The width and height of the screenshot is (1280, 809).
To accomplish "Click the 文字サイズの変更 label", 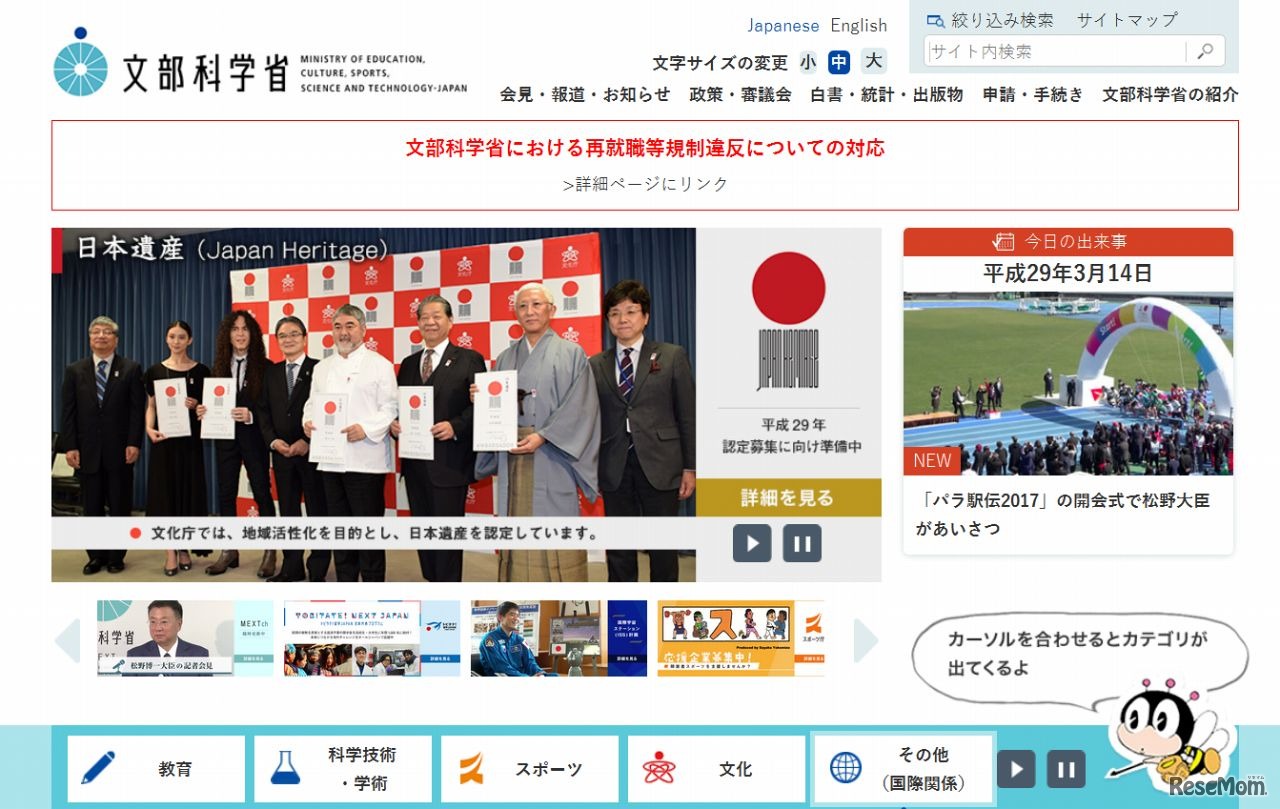I will 720,63.
